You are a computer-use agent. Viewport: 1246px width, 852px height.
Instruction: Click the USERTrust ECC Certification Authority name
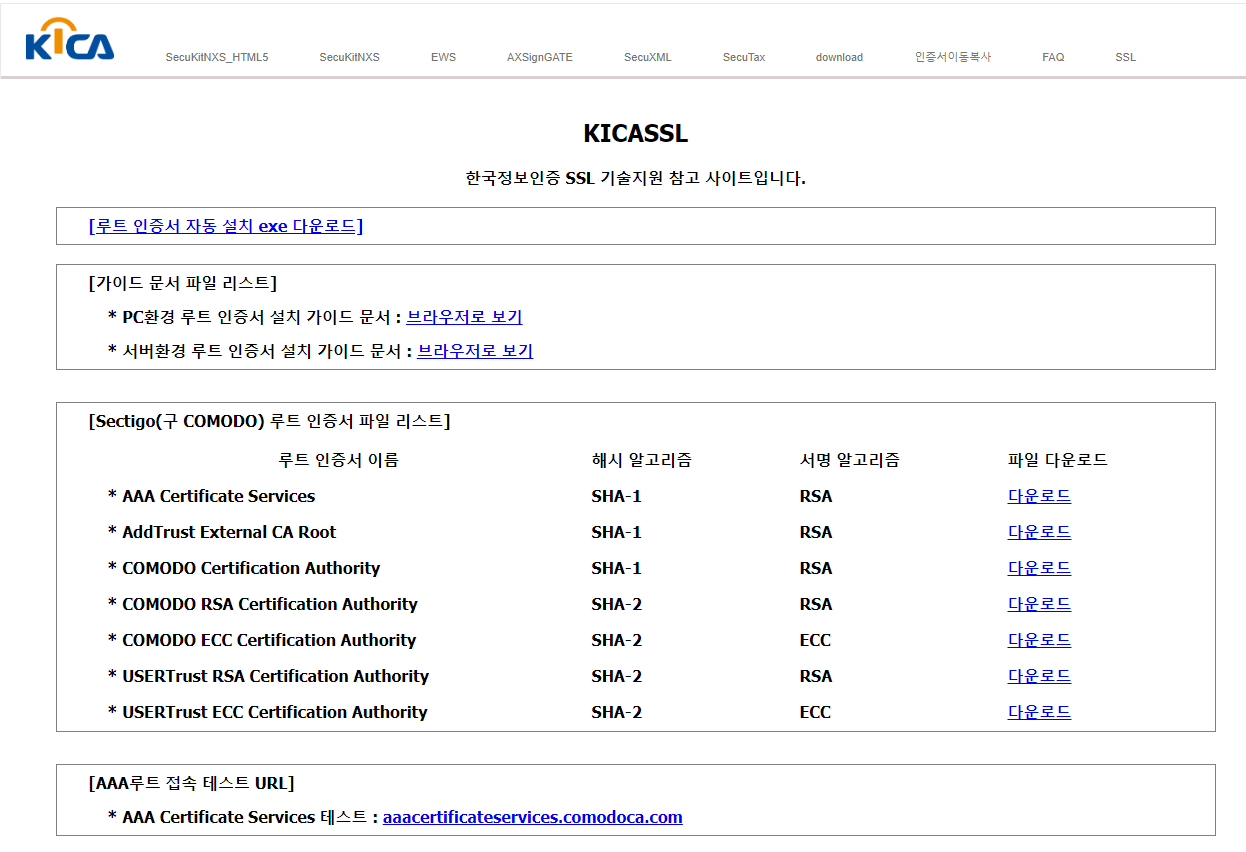click(x=275, y=712)
